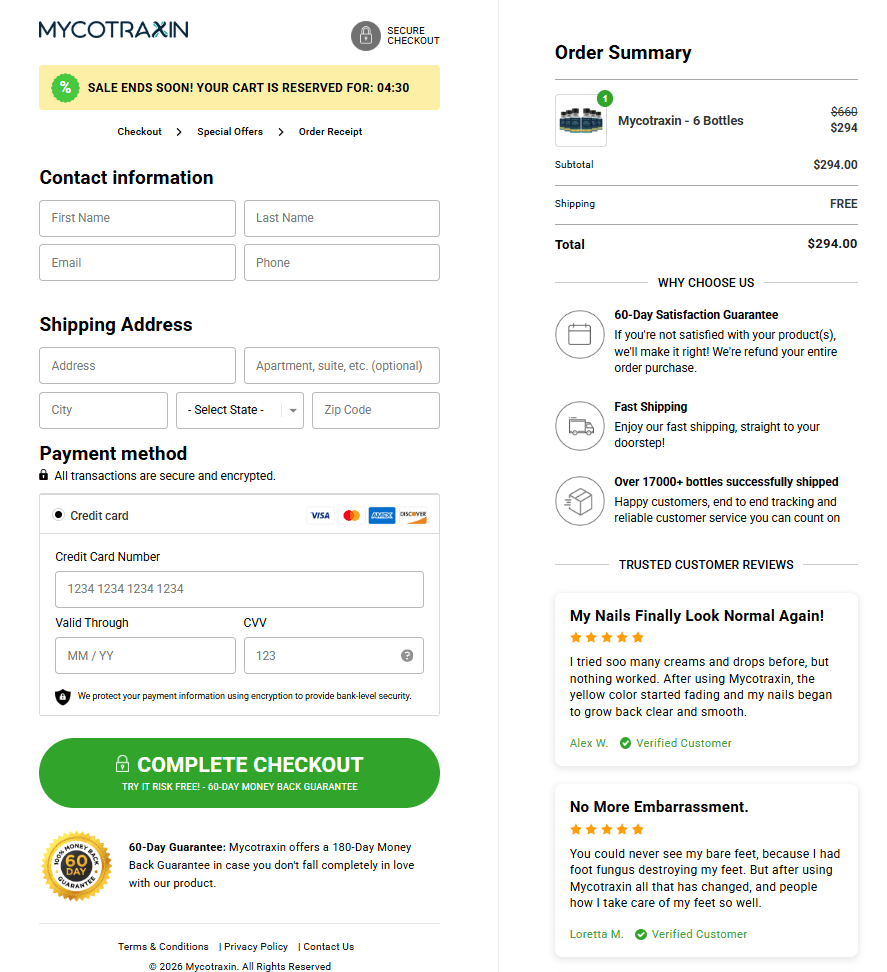Click the 60-Day Money Back Guarantee badge
Screen dimensions: 887x972
[x=77, y=866]
